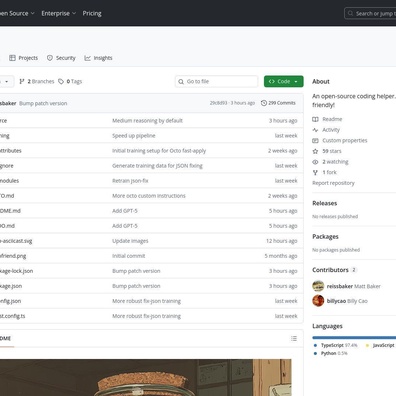View the 2 Branches list
The image size is (396, 396).
coord(37,81)
